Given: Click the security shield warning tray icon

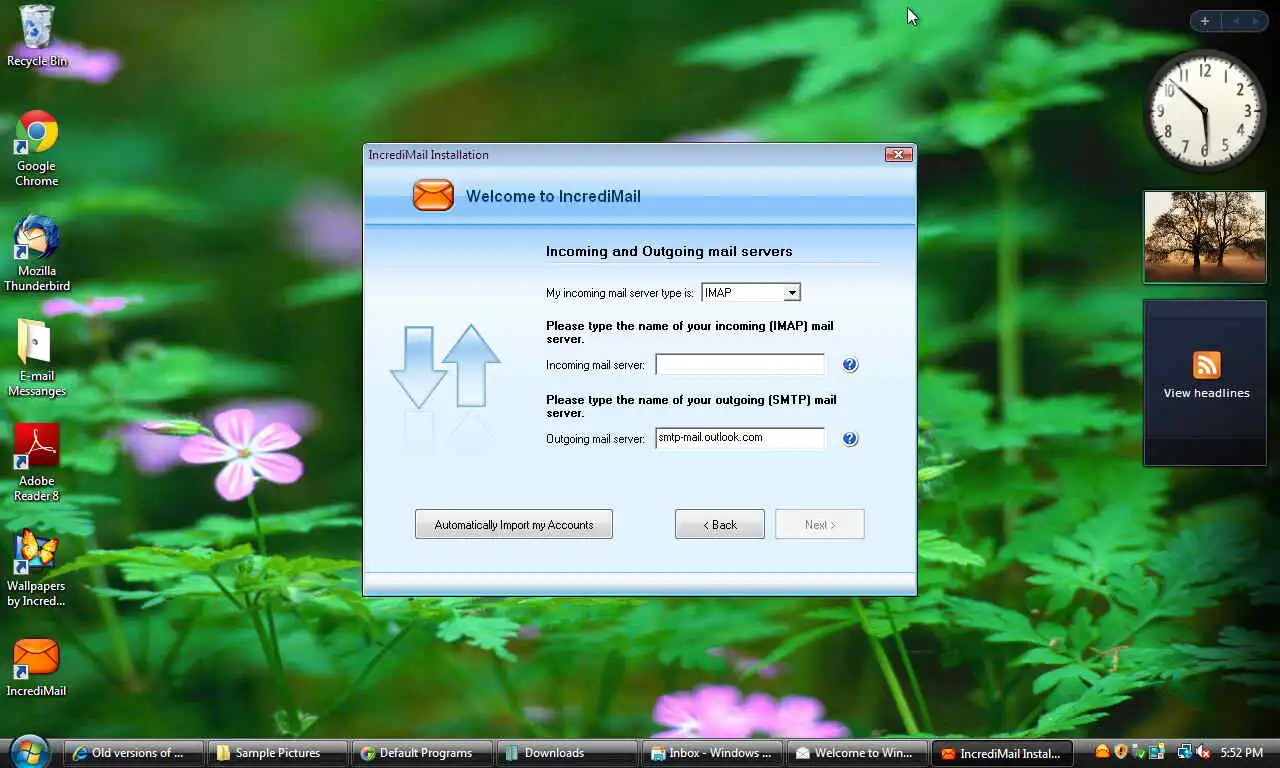Looking at the screenshot, I should (1121, 752).
